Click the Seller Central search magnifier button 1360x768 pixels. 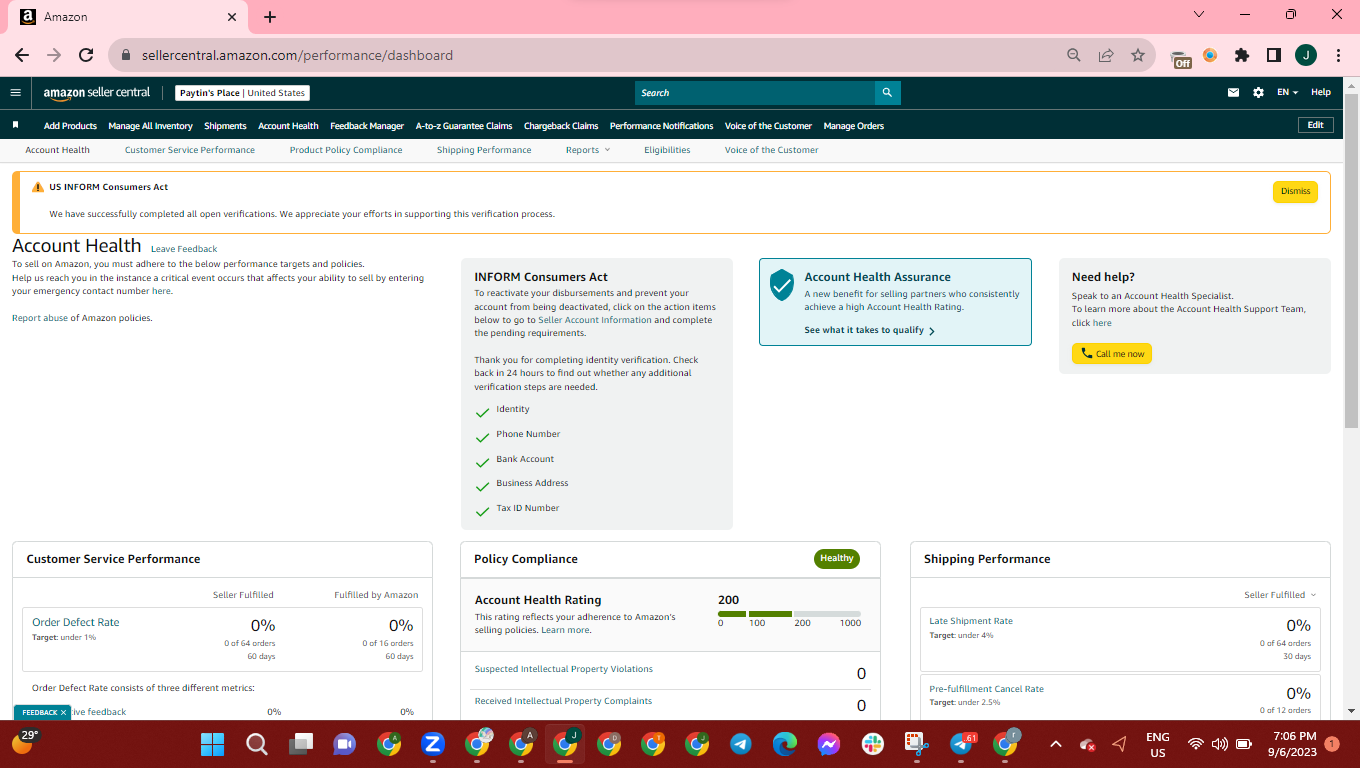click(887, 93)
